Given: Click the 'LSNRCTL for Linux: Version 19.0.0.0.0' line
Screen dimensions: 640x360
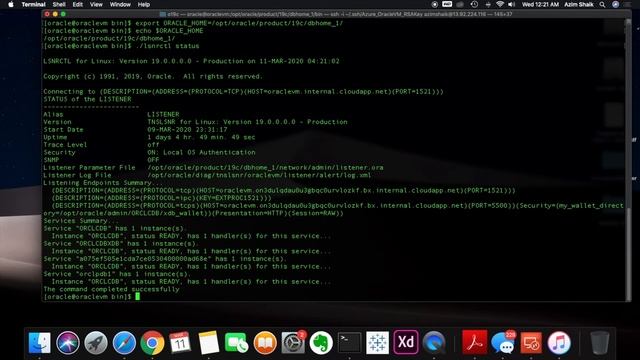Looking at the screenshot, I should 191,61.
